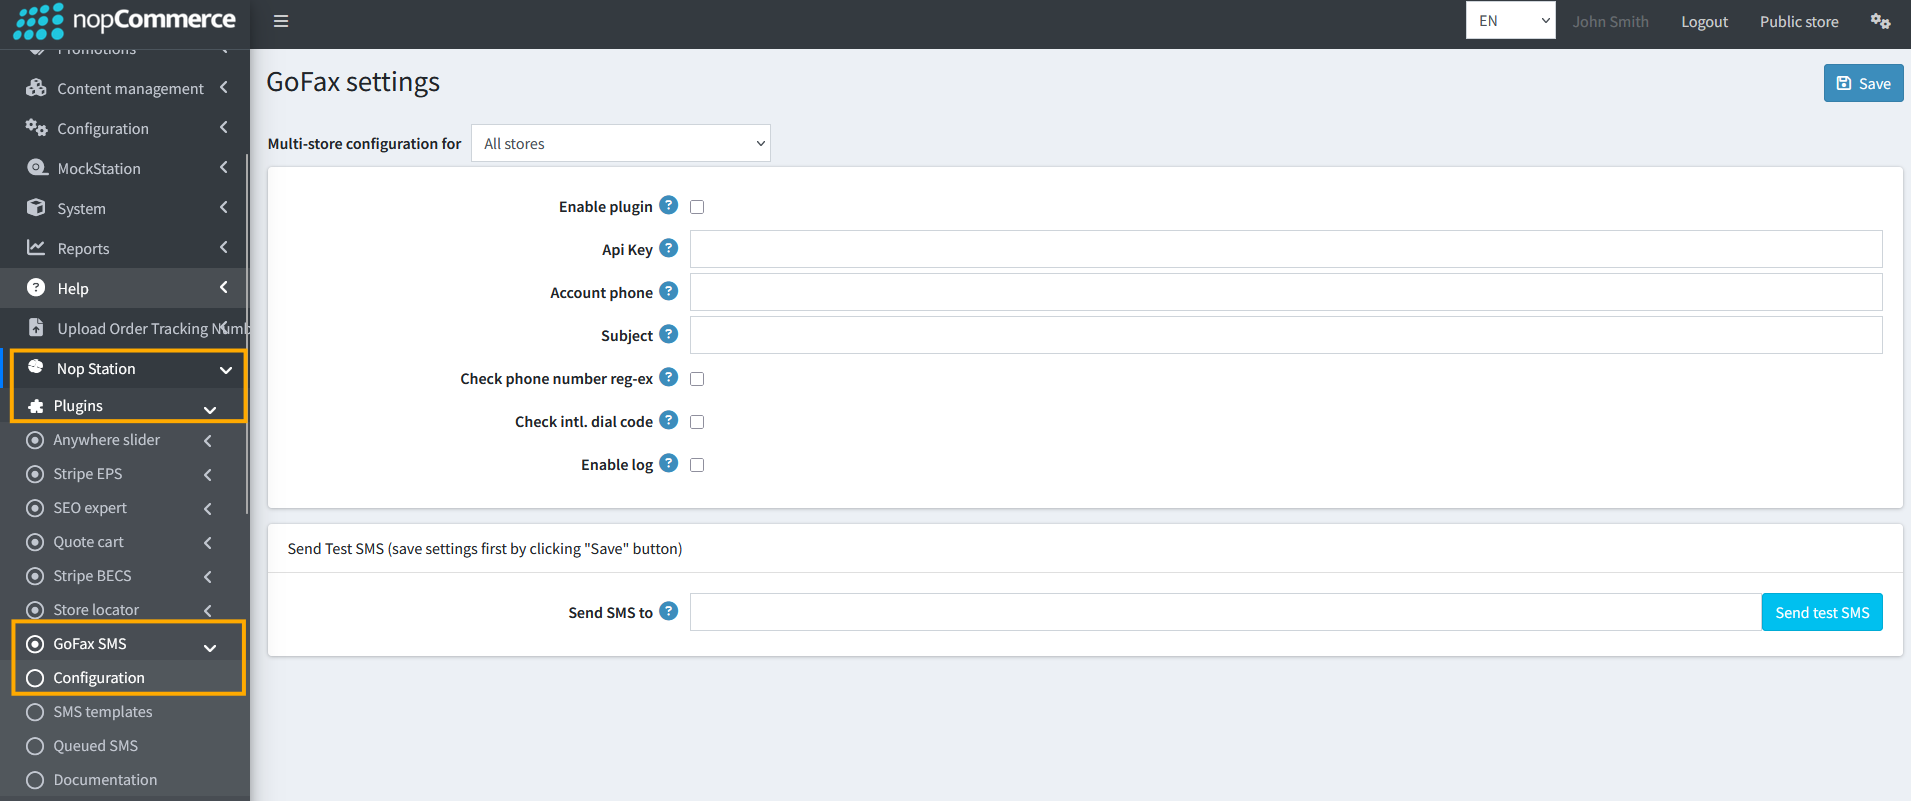
Task: Click into the Send SMS to field
Action: coord(1226,612)
